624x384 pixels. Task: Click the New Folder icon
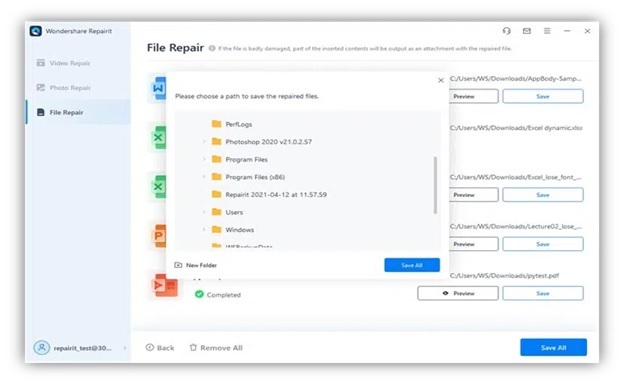click(178, 265)
